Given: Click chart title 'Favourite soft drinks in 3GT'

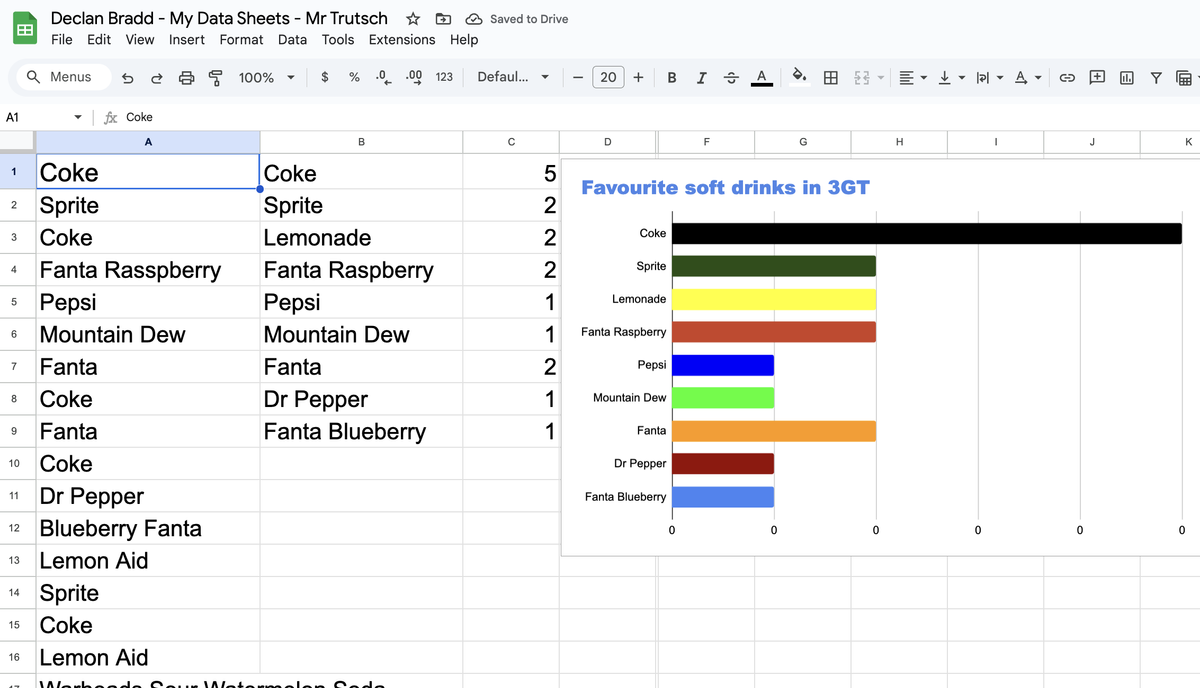Looking at the screenshot, I should tap(726, 187).
